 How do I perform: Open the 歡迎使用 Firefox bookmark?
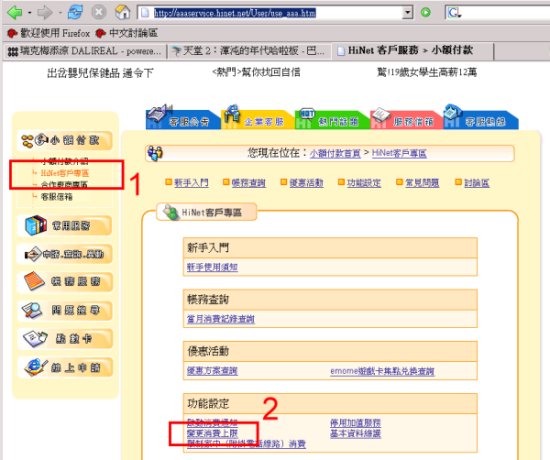point(55,33)
